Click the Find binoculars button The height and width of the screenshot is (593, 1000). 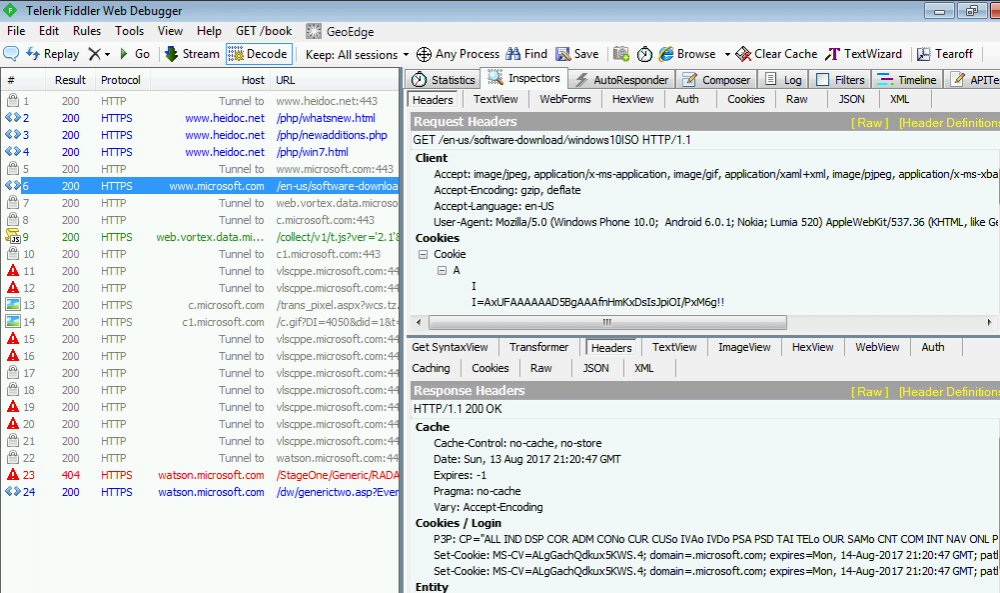click(526, 54)
